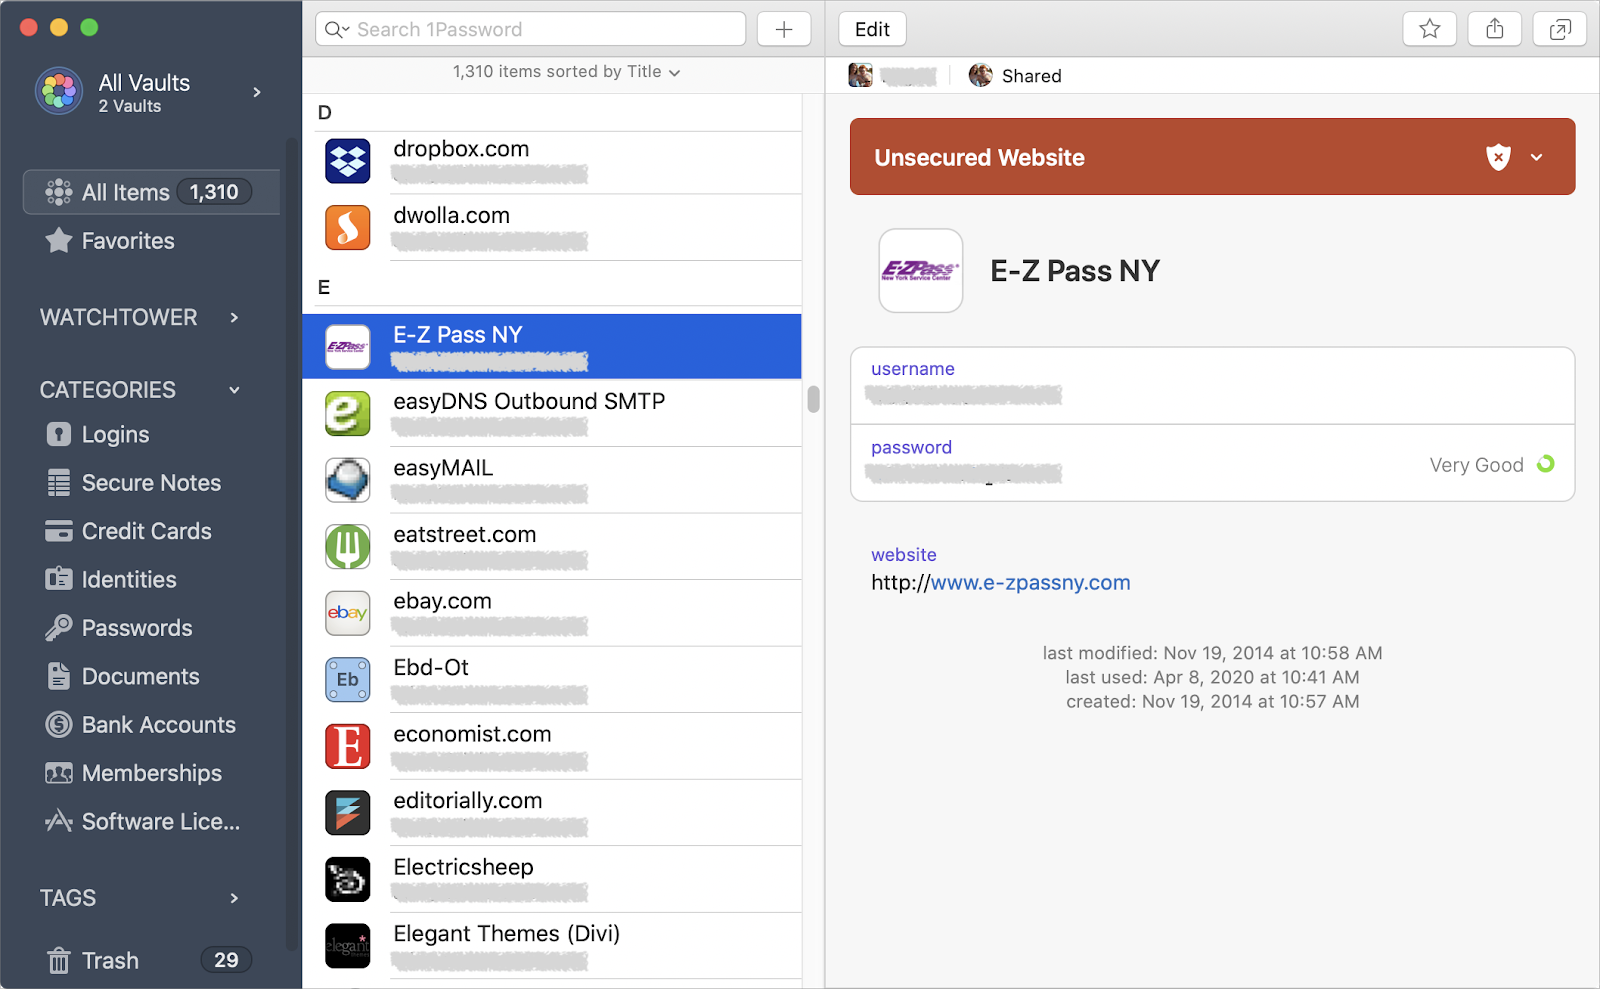Screen dimensions: 1600x989
Task: Mark item as favorite with star button
Action: (1430, 29)
